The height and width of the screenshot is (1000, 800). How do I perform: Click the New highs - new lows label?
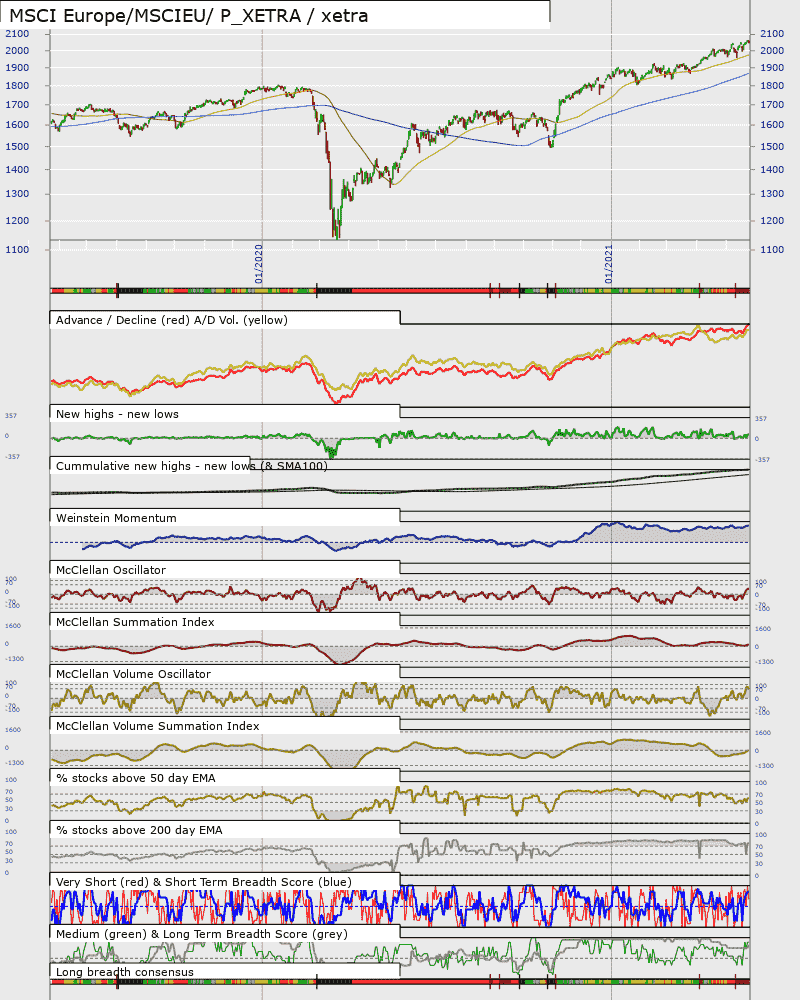coord(117,414)
